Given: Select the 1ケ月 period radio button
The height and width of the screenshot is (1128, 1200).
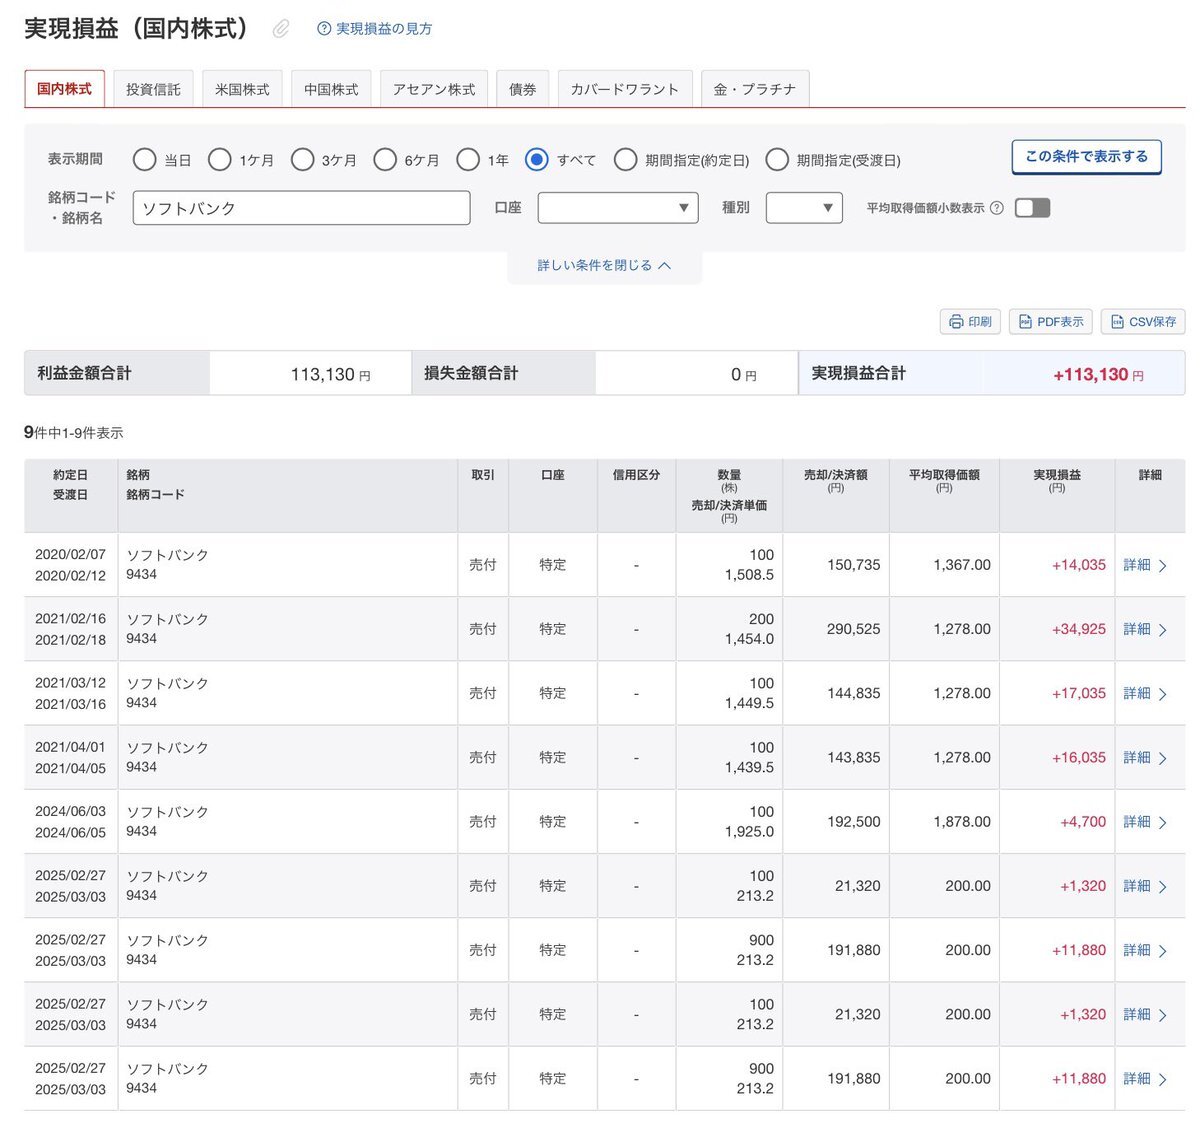Looking at the screenshot, I should (x=220, y=160).
